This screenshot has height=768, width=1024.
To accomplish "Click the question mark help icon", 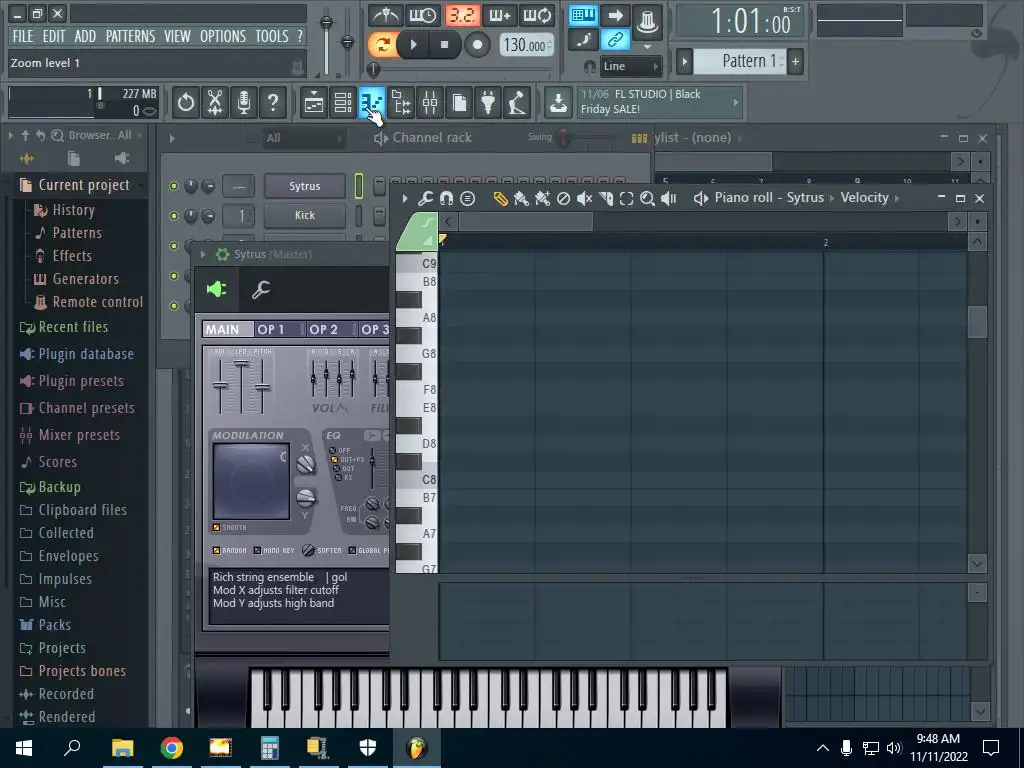I will pos(273,103).
